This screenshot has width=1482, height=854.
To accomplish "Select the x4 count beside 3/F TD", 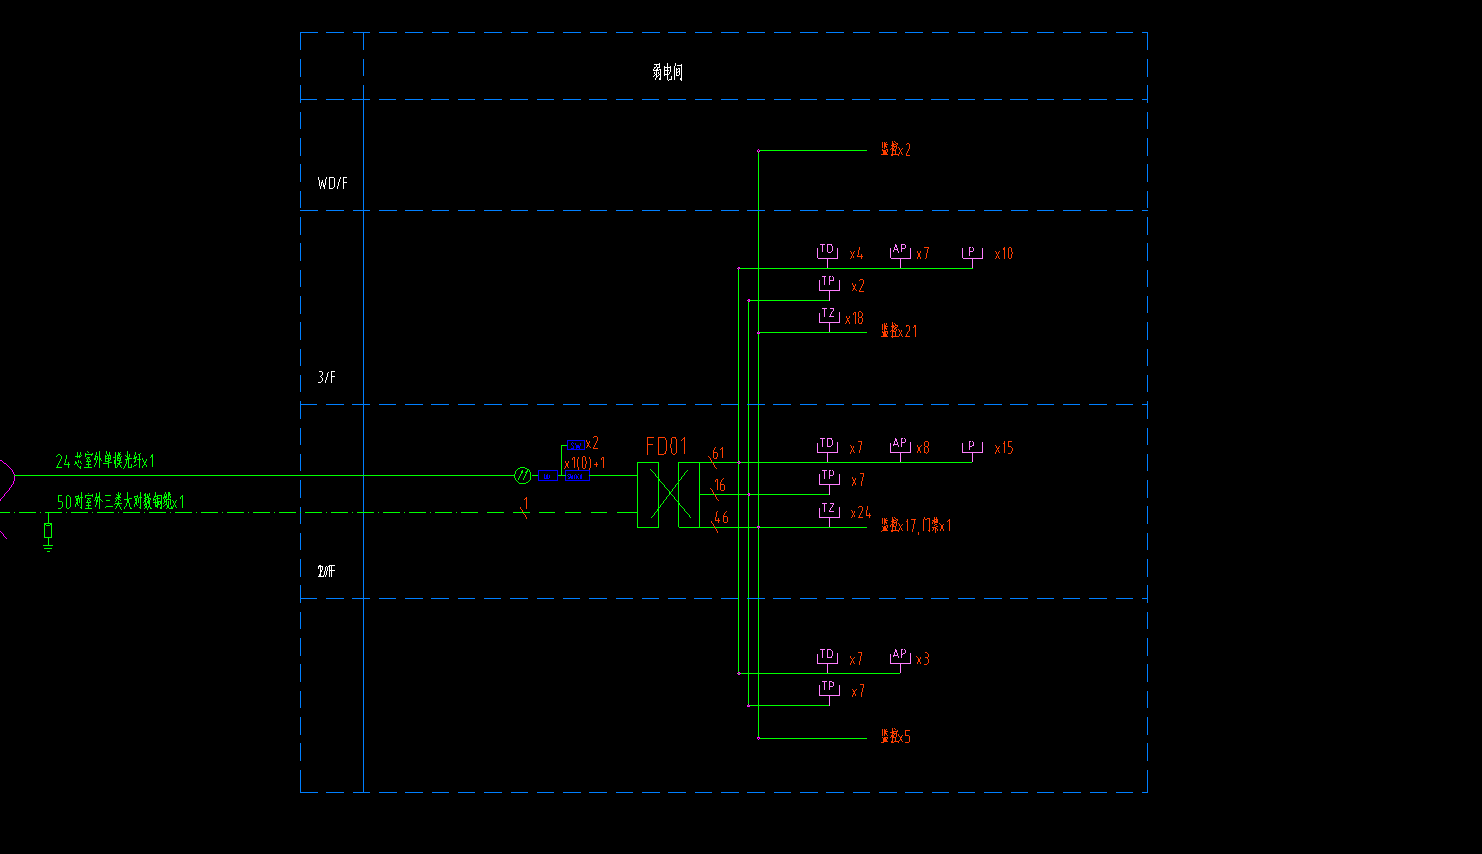I will pos(856,254).
